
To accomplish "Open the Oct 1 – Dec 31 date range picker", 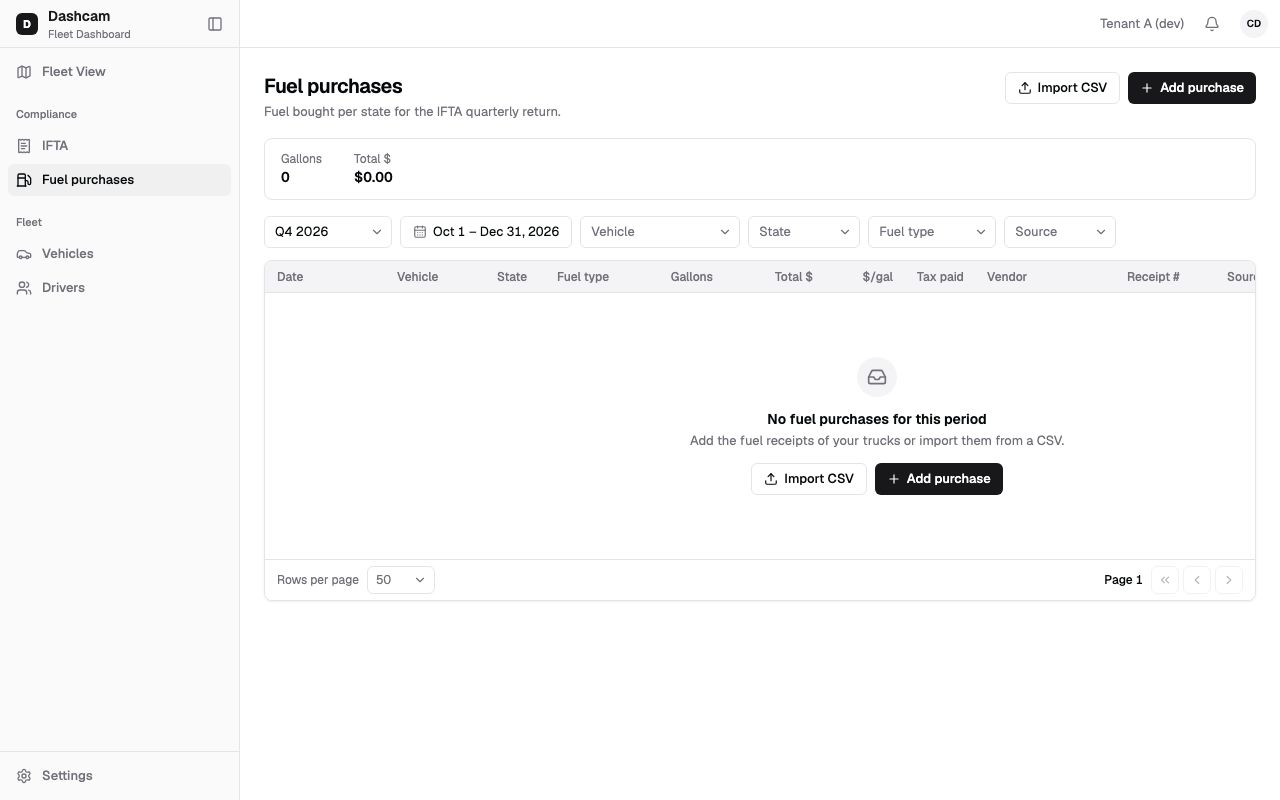I will (486, 232).
